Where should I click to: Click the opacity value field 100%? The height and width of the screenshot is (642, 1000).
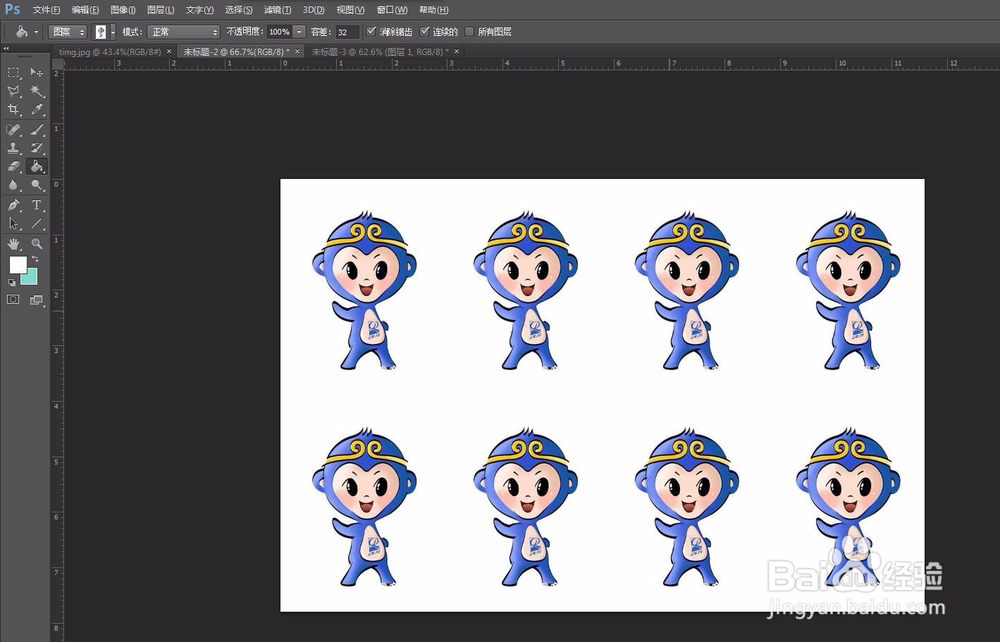pyautogui.click(x=279, y=32)
